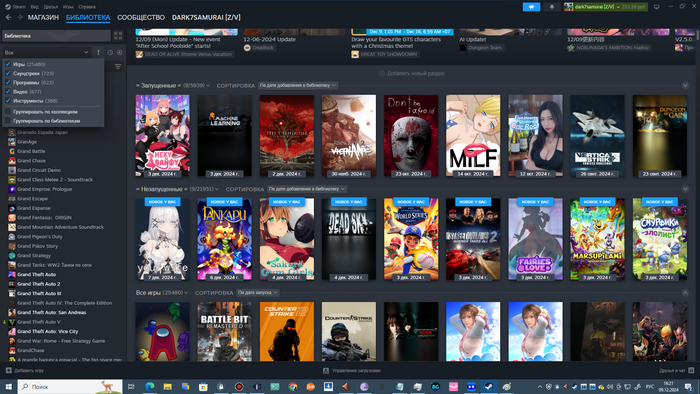Enable Группировать по коллекциям checkbox
Image resolution: width=700 pixels, height=394 pixels.
(x=8, y=112)
